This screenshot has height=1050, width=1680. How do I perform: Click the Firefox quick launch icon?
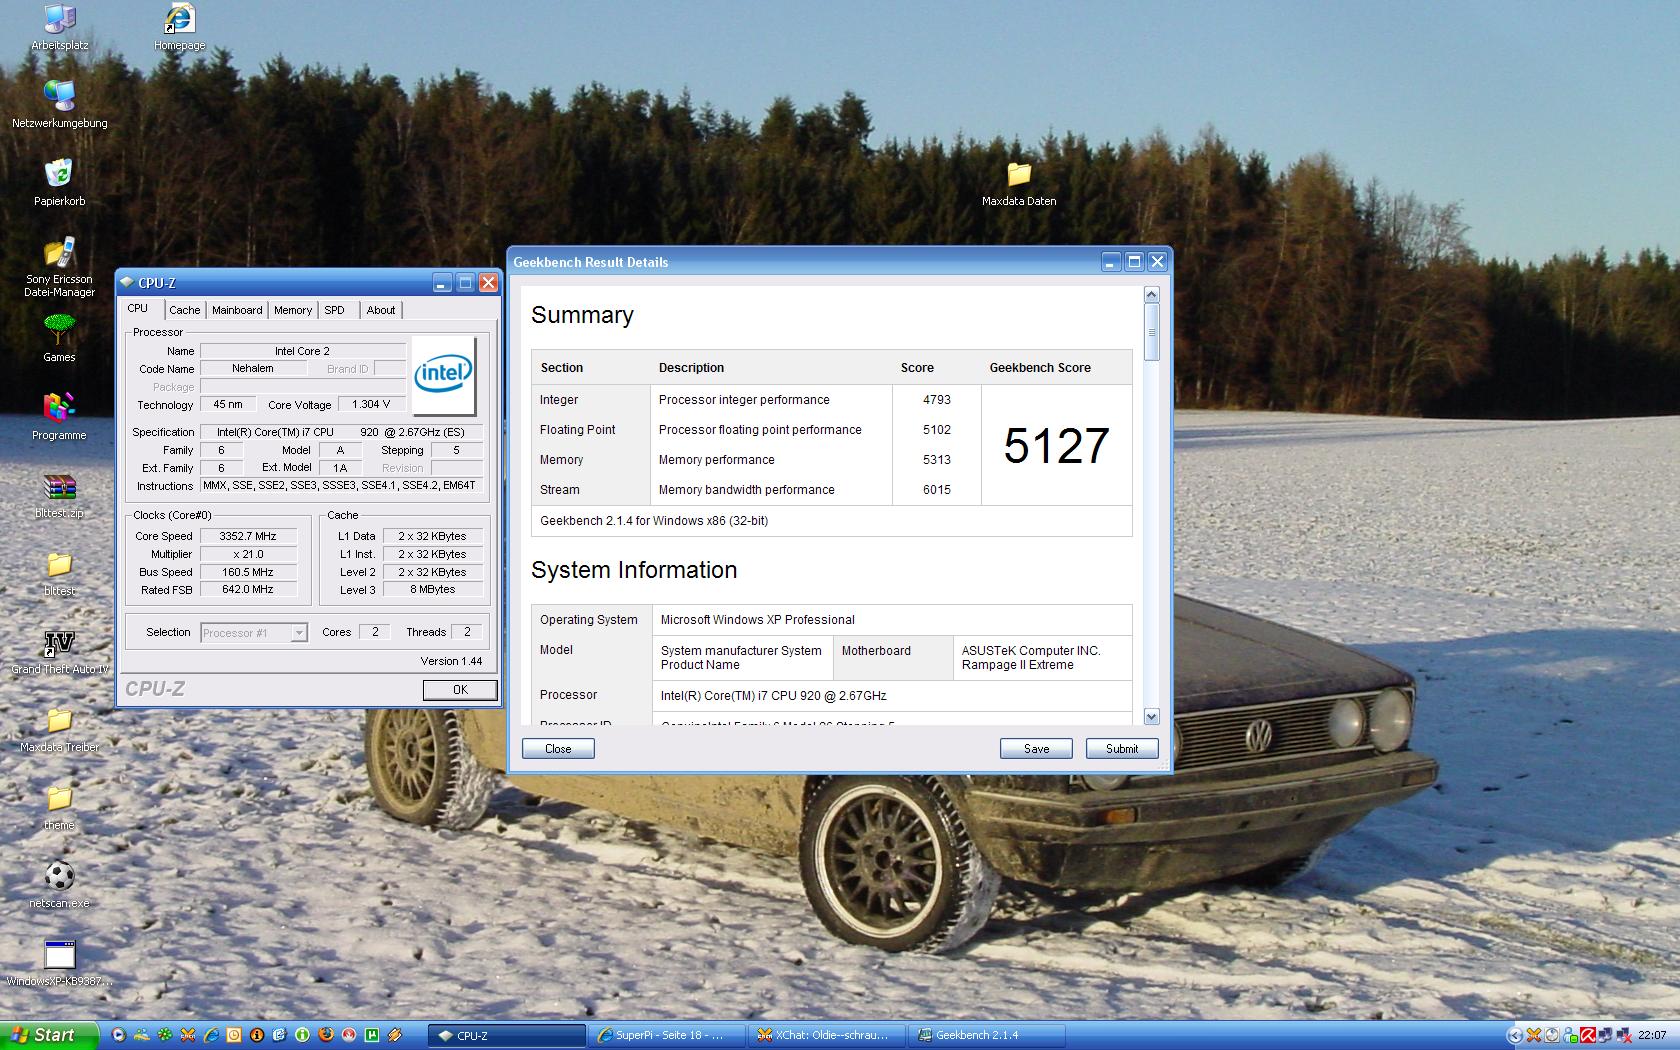[325, 1035]
